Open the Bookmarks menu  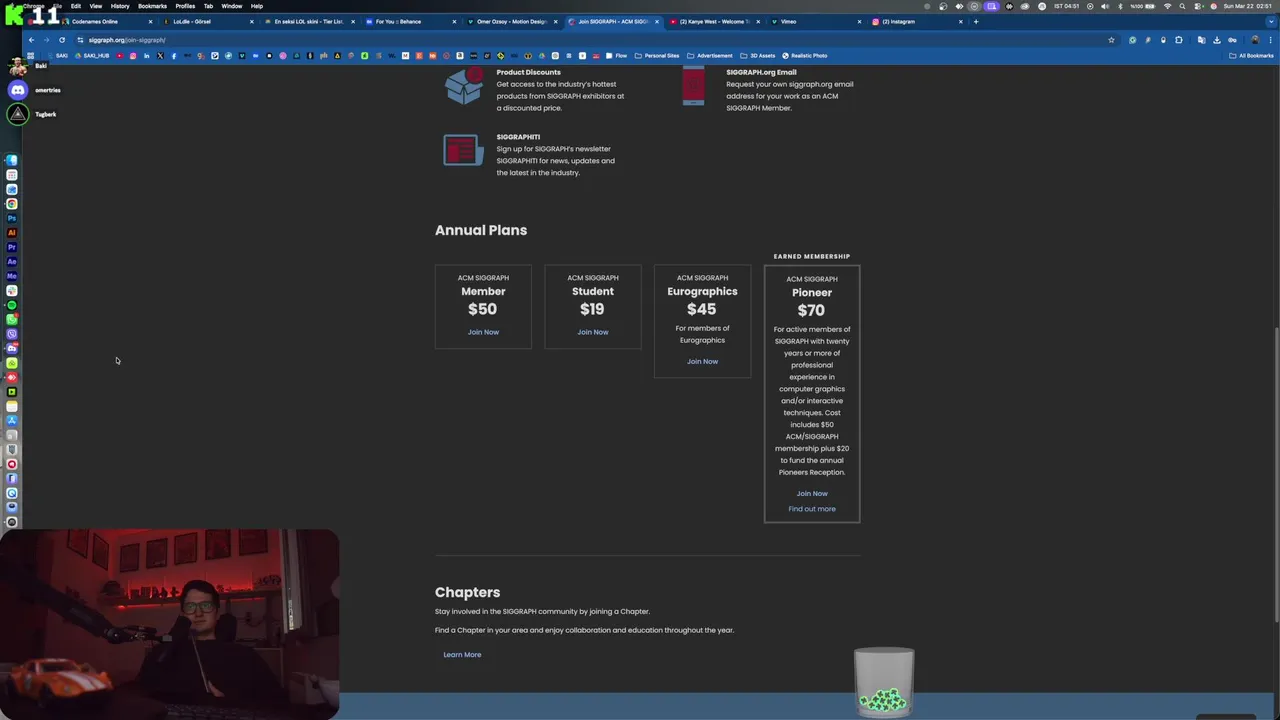coord(152,6)
